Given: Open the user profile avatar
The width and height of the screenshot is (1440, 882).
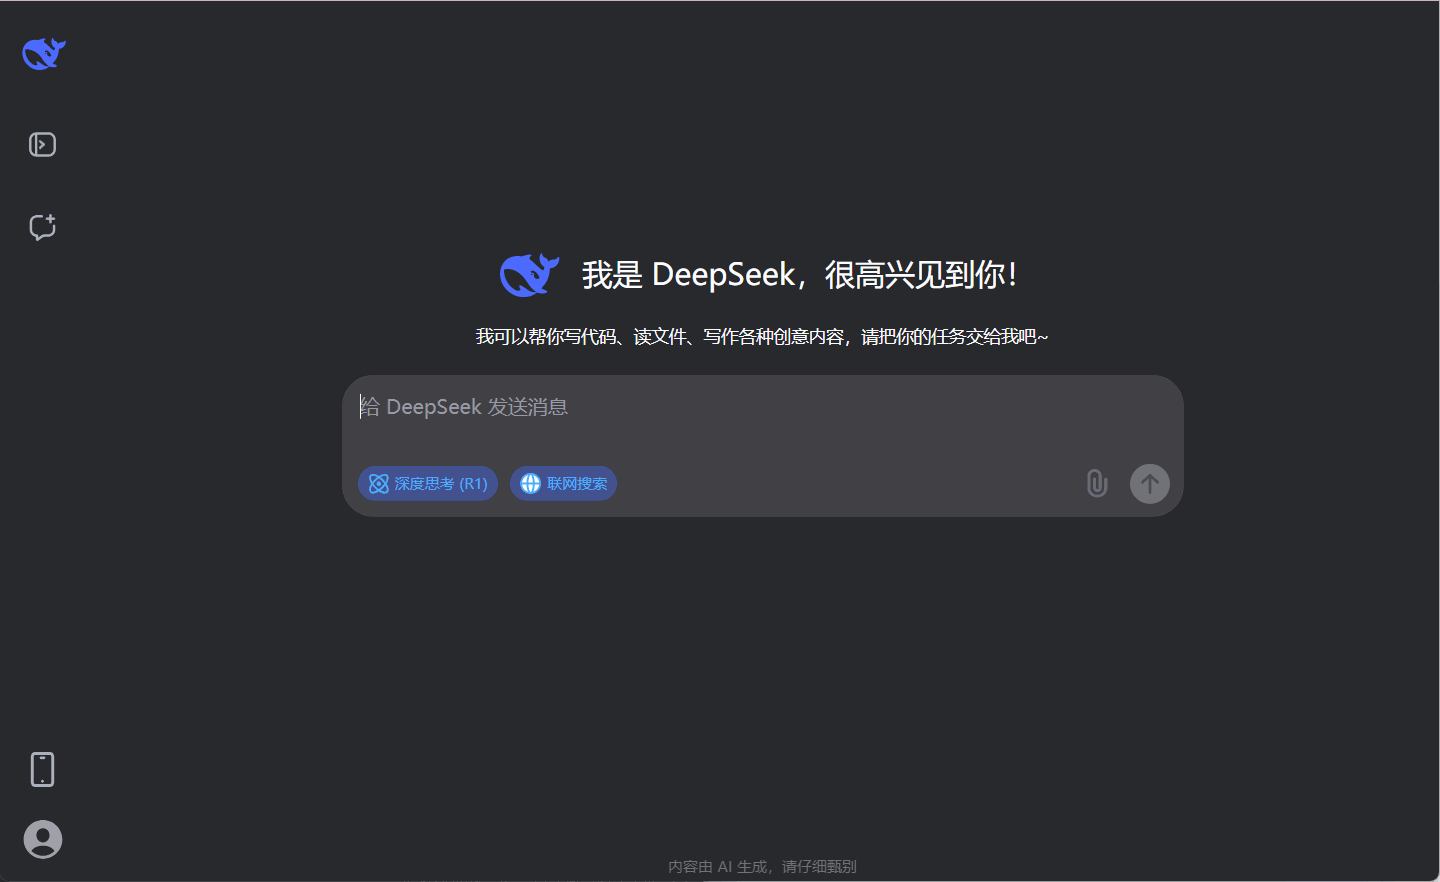Looking at the screenshot, I should 43,839.
